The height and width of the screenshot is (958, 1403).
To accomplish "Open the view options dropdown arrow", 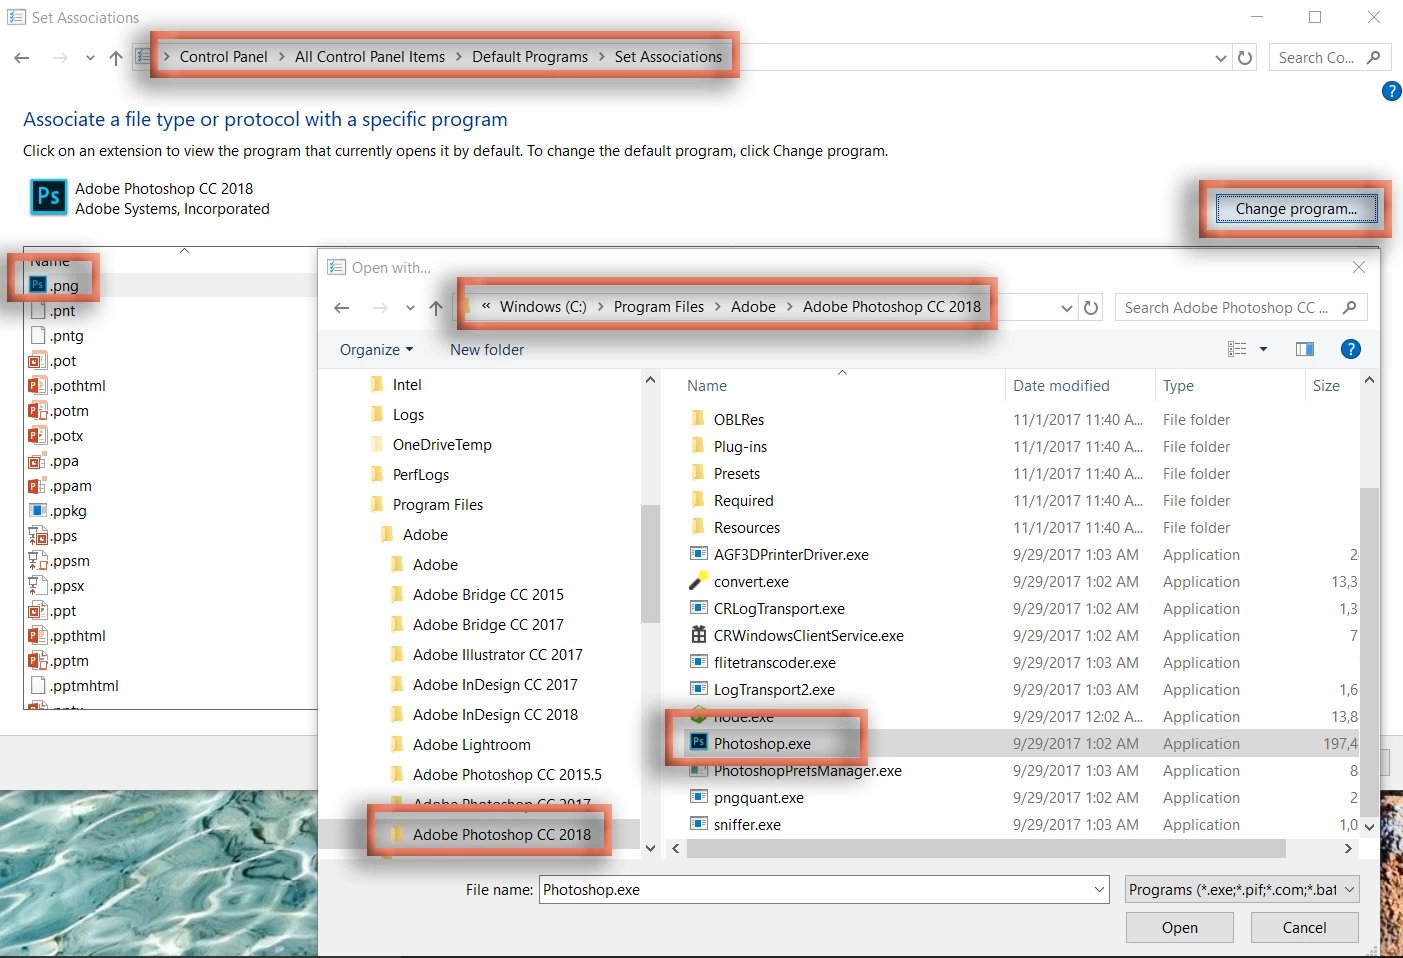I will click(x=1263, y=349).
